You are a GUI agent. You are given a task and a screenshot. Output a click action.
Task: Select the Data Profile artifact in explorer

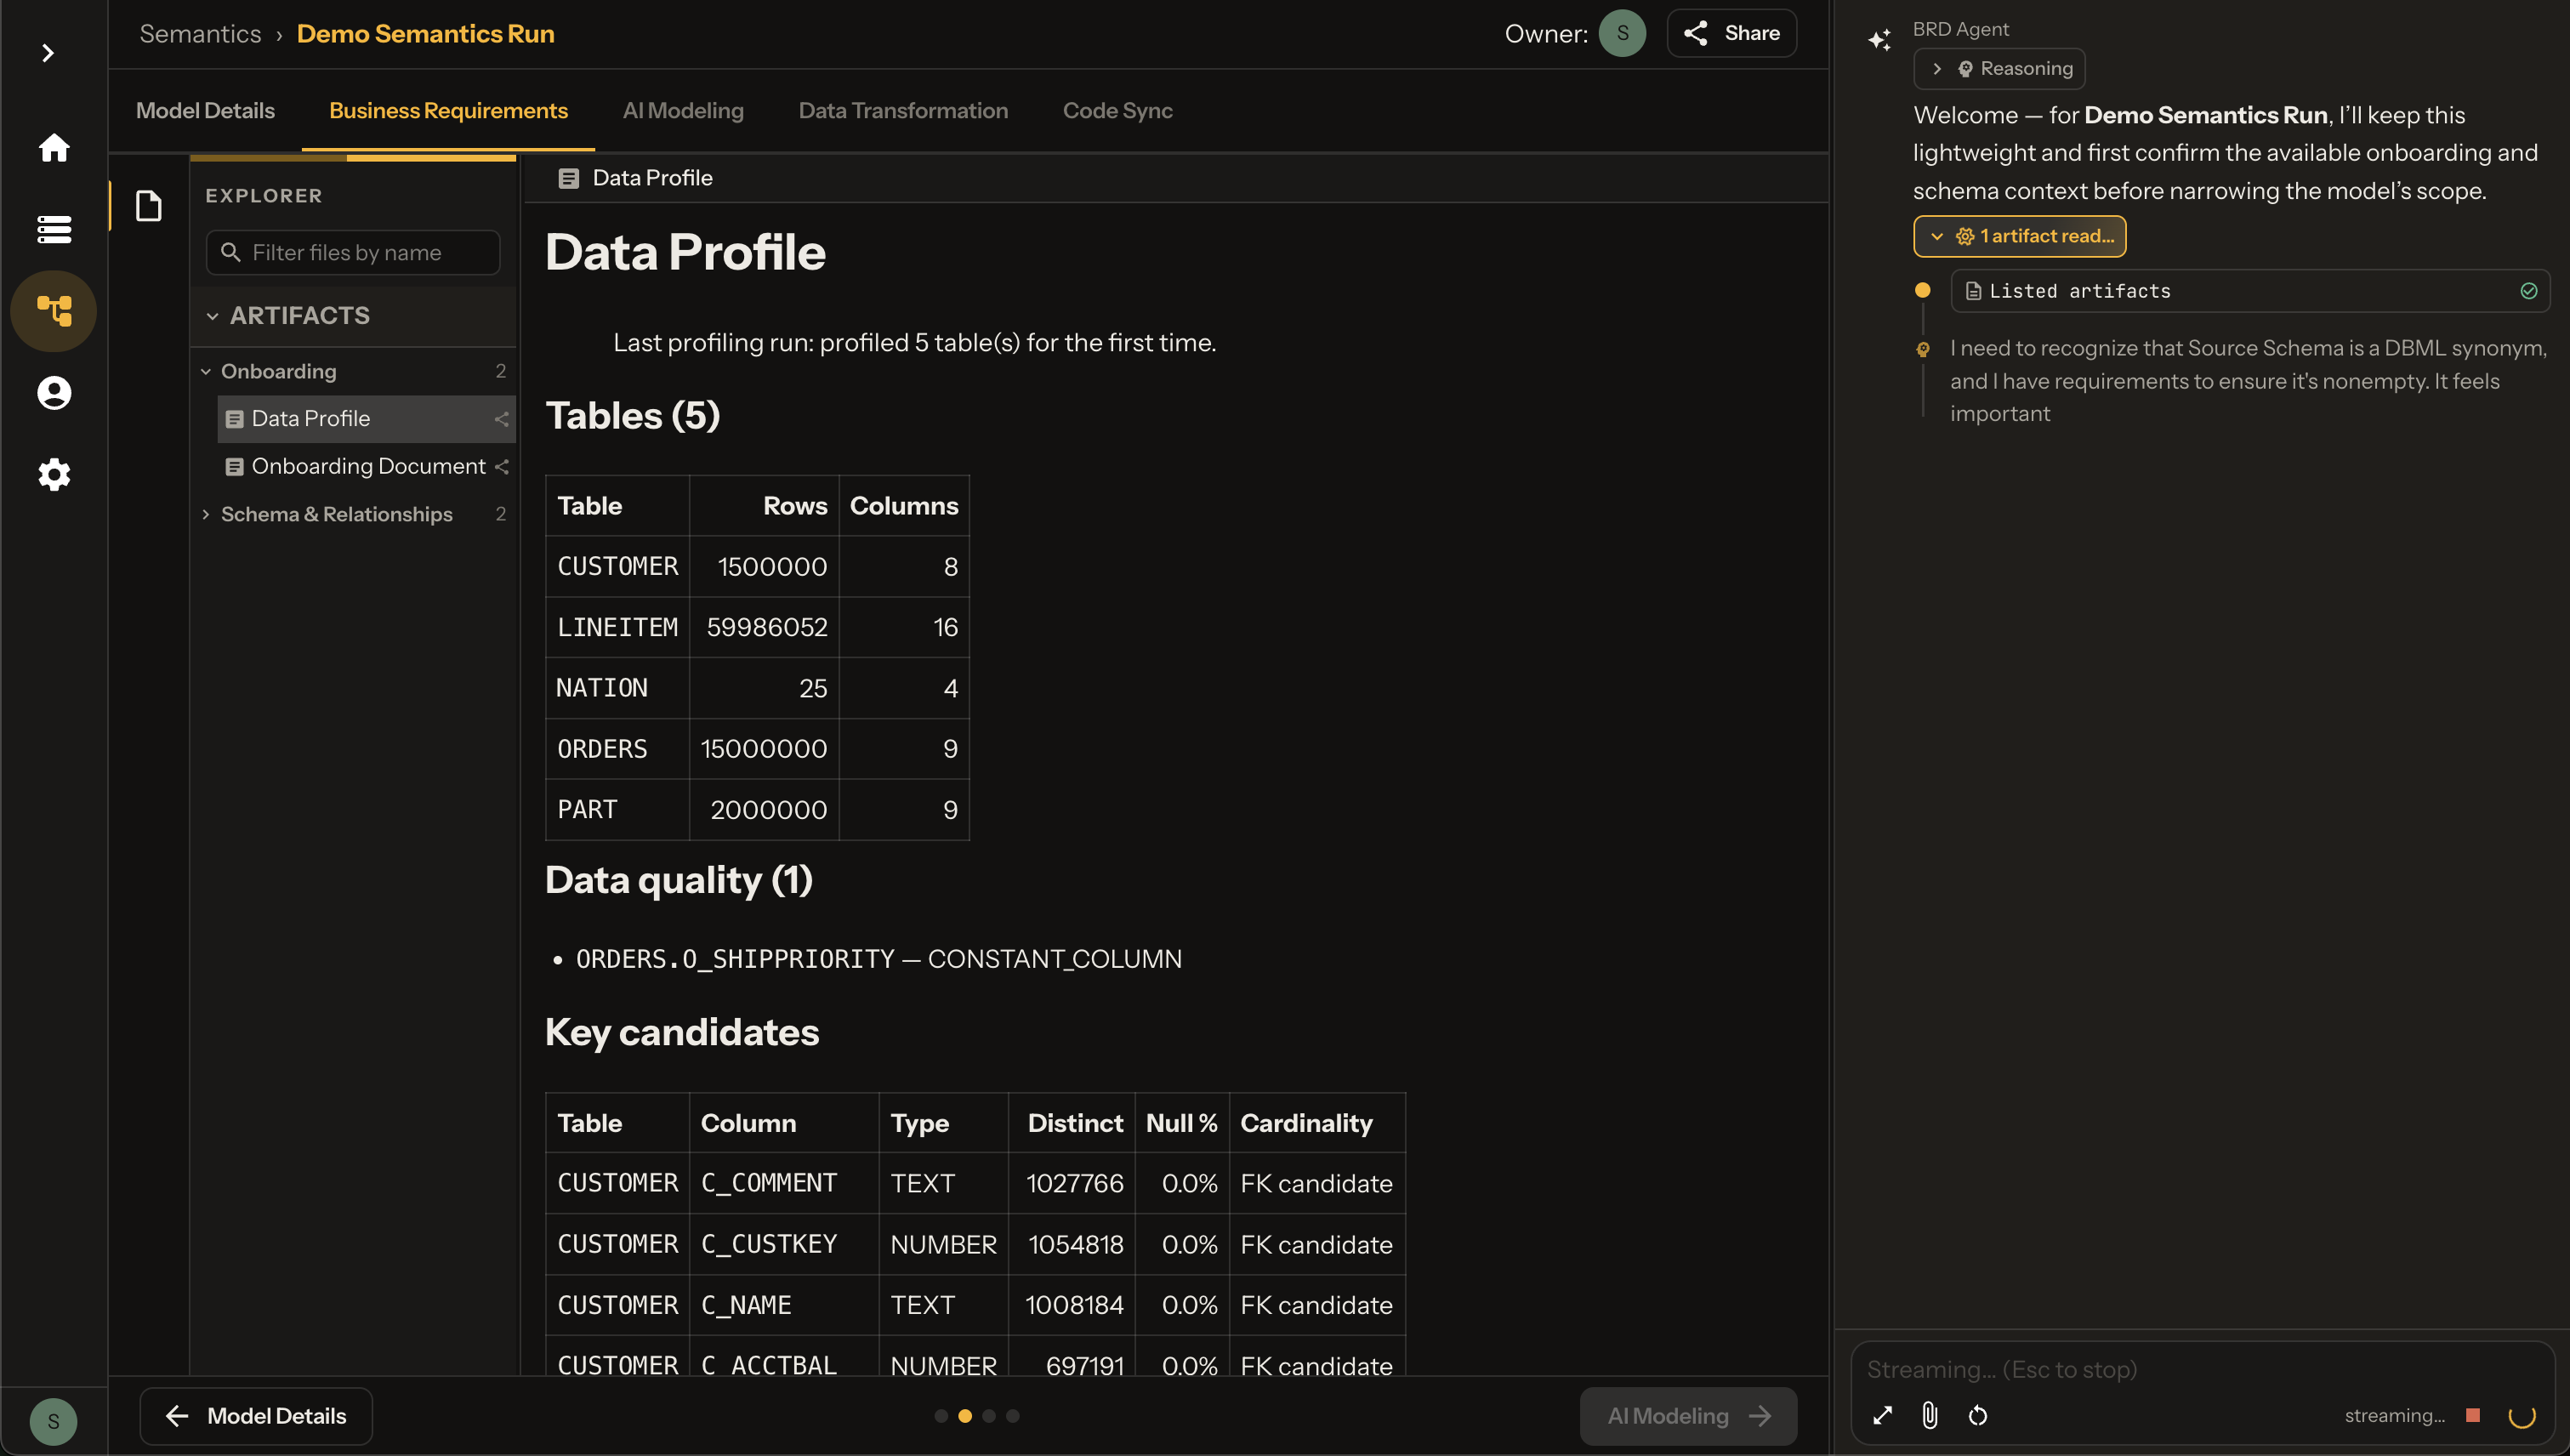367,419
